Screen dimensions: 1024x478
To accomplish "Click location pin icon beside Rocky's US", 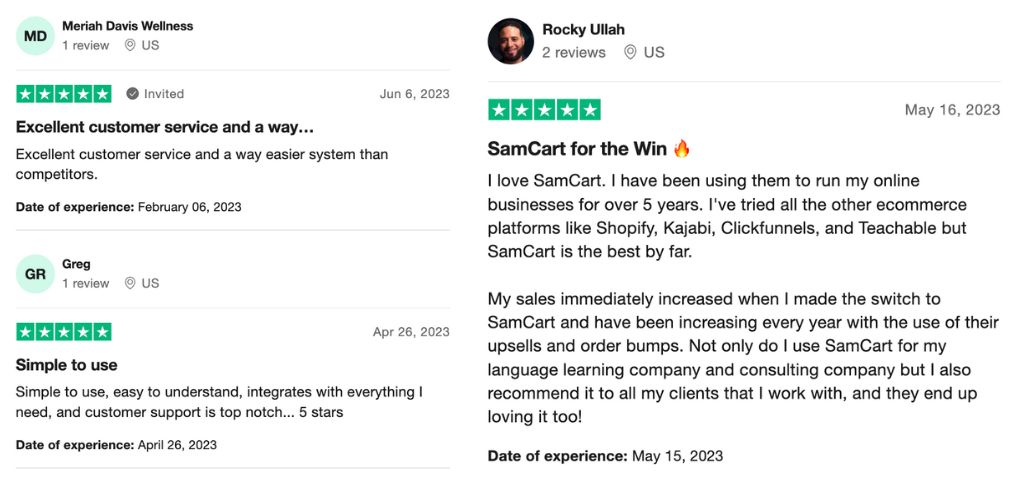I will click(x=630, y=52).
